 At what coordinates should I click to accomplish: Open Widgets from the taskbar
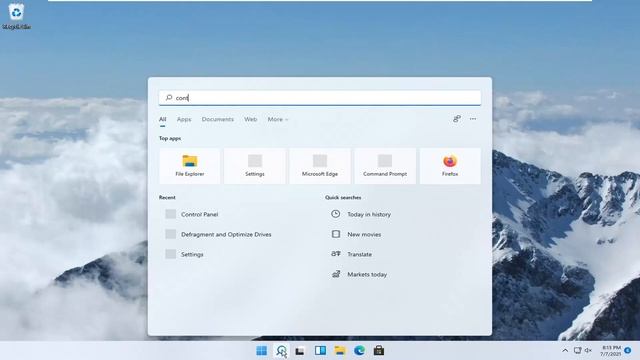point(320,351)
